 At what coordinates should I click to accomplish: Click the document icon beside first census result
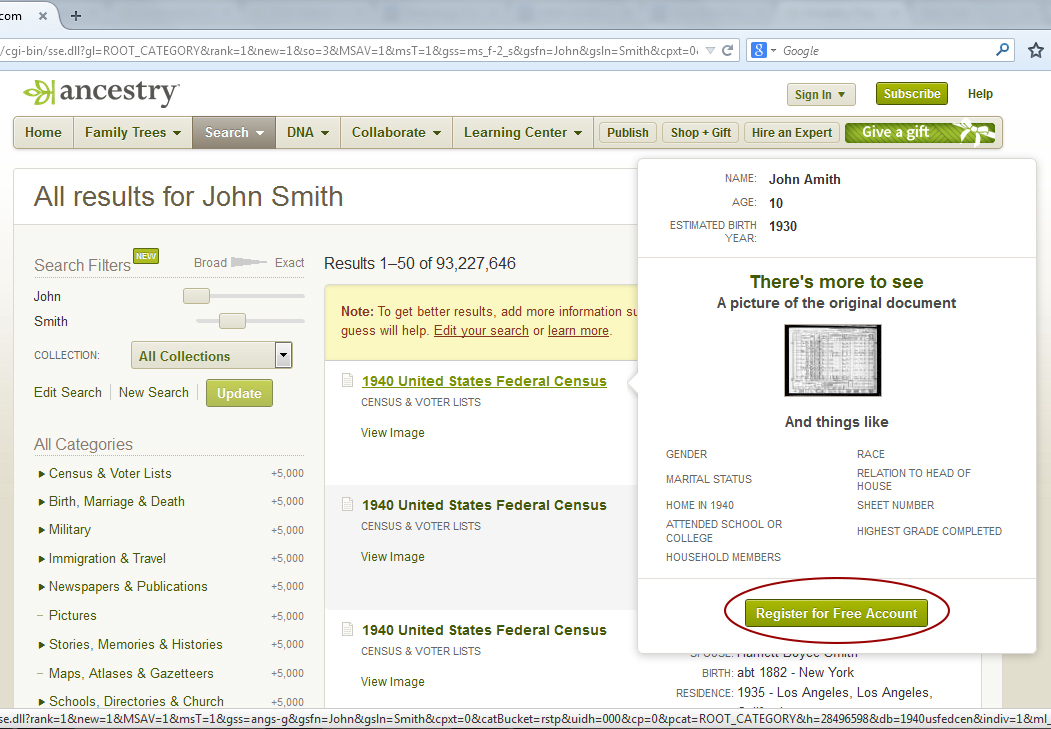click(346, 381)
